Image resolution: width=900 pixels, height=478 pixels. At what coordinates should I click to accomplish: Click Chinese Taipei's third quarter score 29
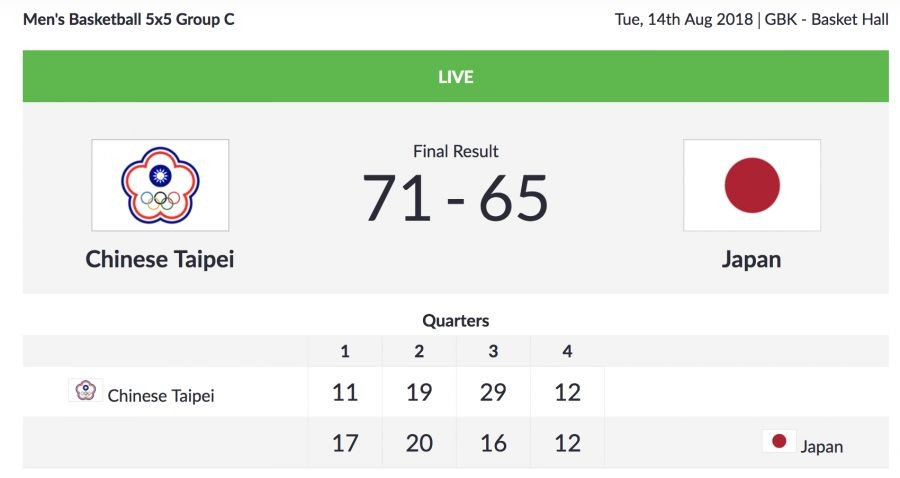tap(493, 393)
